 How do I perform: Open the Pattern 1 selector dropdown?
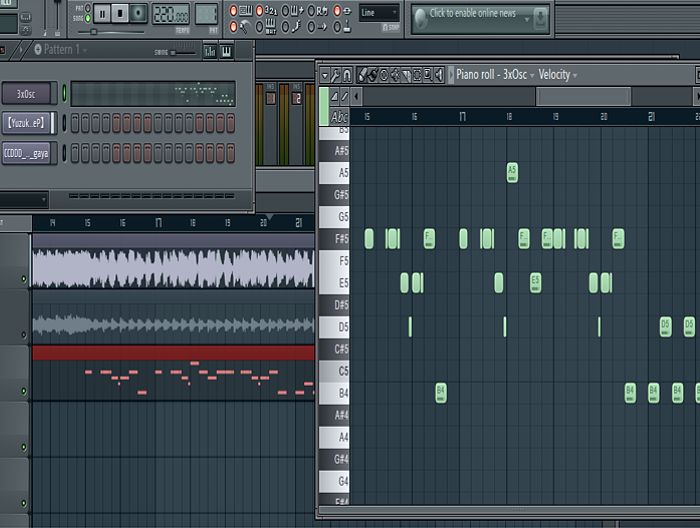[x=60, y=49]
